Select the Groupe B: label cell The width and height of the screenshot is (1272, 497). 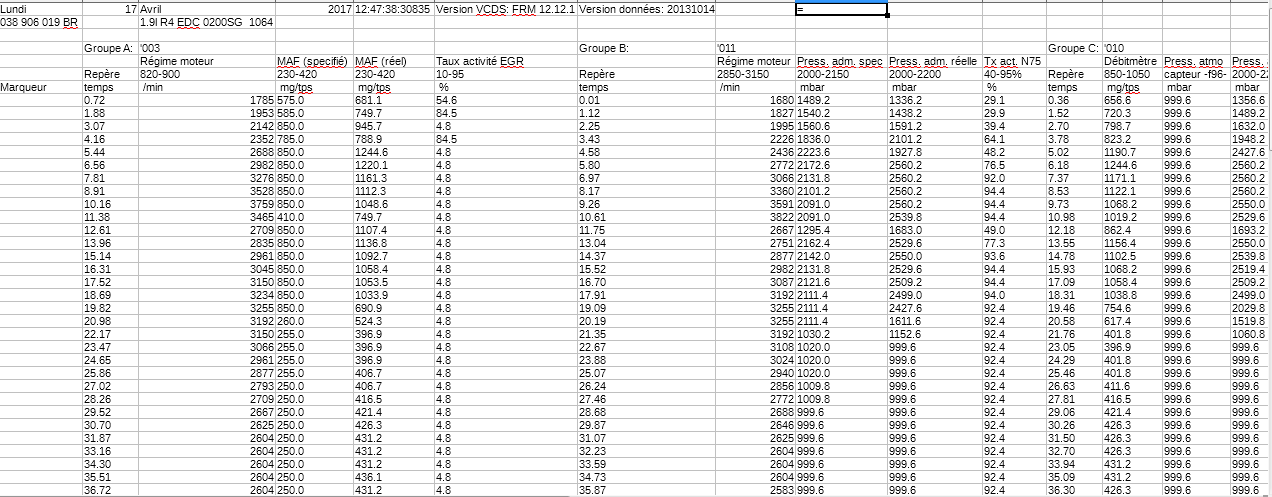[x=606, y=48]
